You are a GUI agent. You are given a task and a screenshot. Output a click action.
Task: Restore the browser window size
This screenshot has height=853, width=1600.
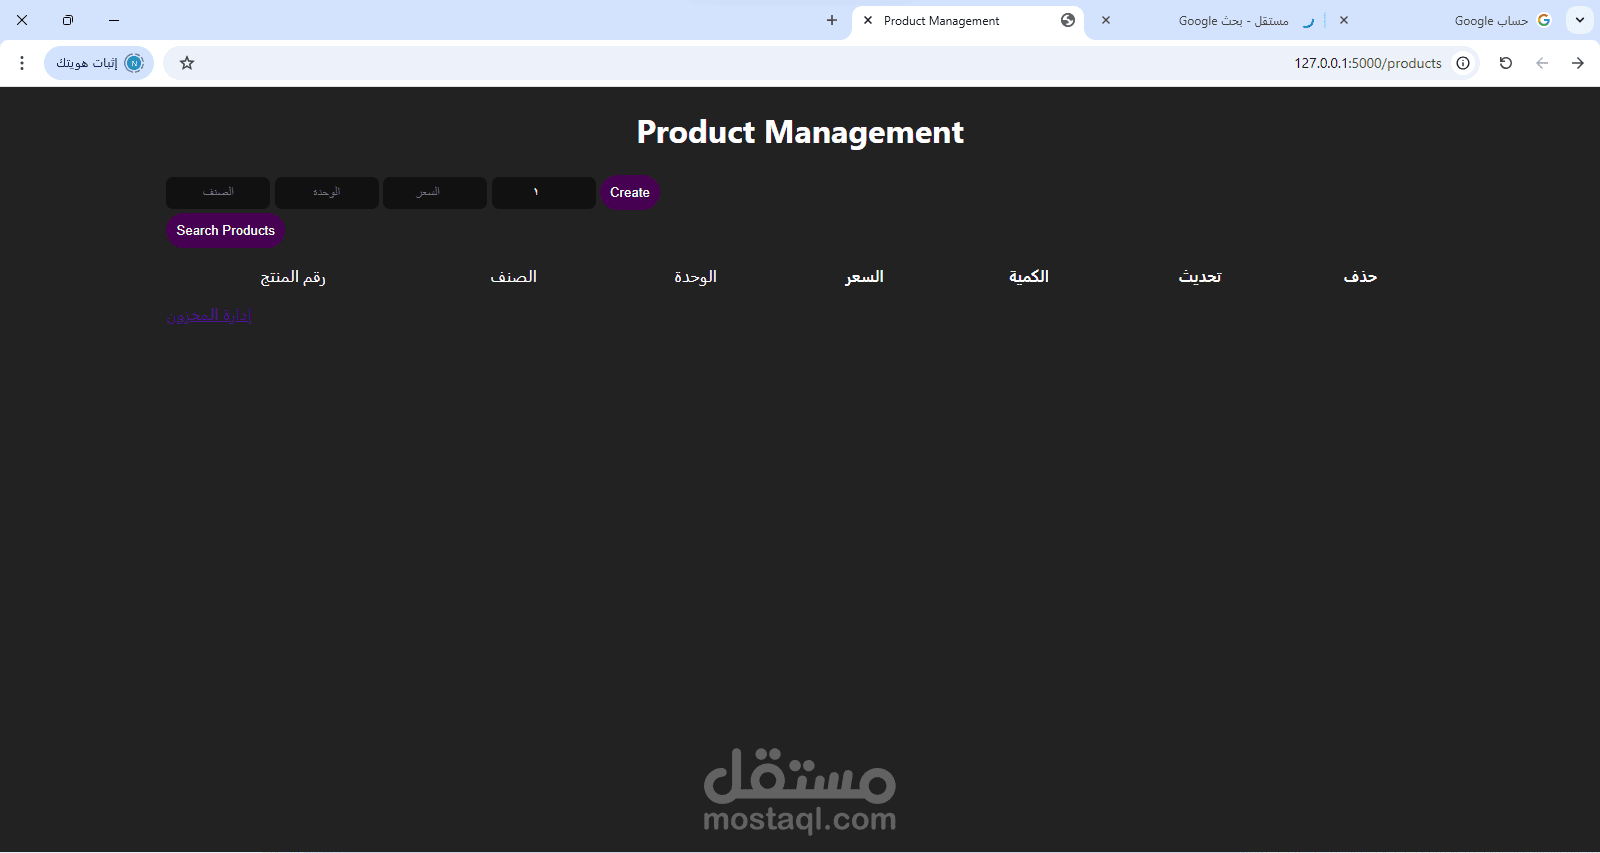click(x=68, y=20)
